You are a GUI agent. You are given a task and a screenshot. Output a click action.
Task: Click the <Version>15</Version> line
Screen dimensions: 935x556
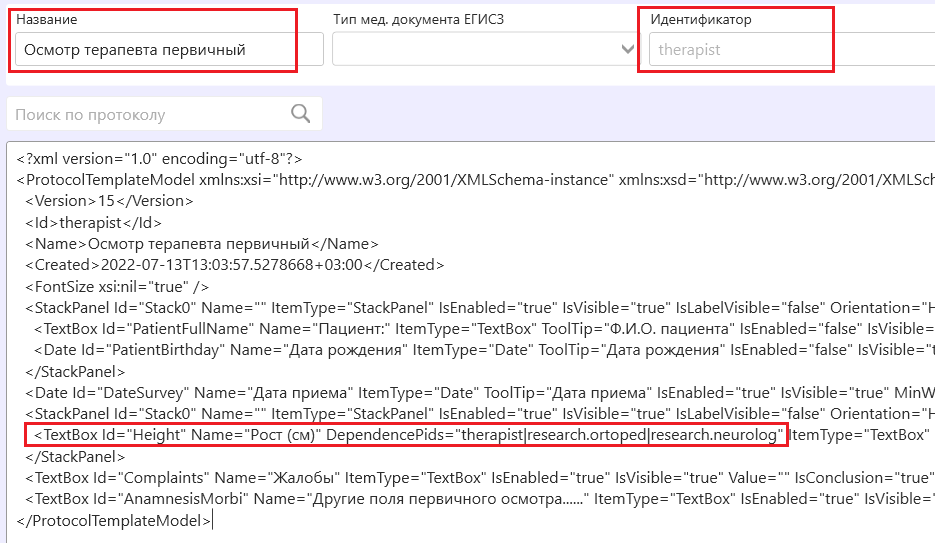pyautogui.click(x=109, y=201)
